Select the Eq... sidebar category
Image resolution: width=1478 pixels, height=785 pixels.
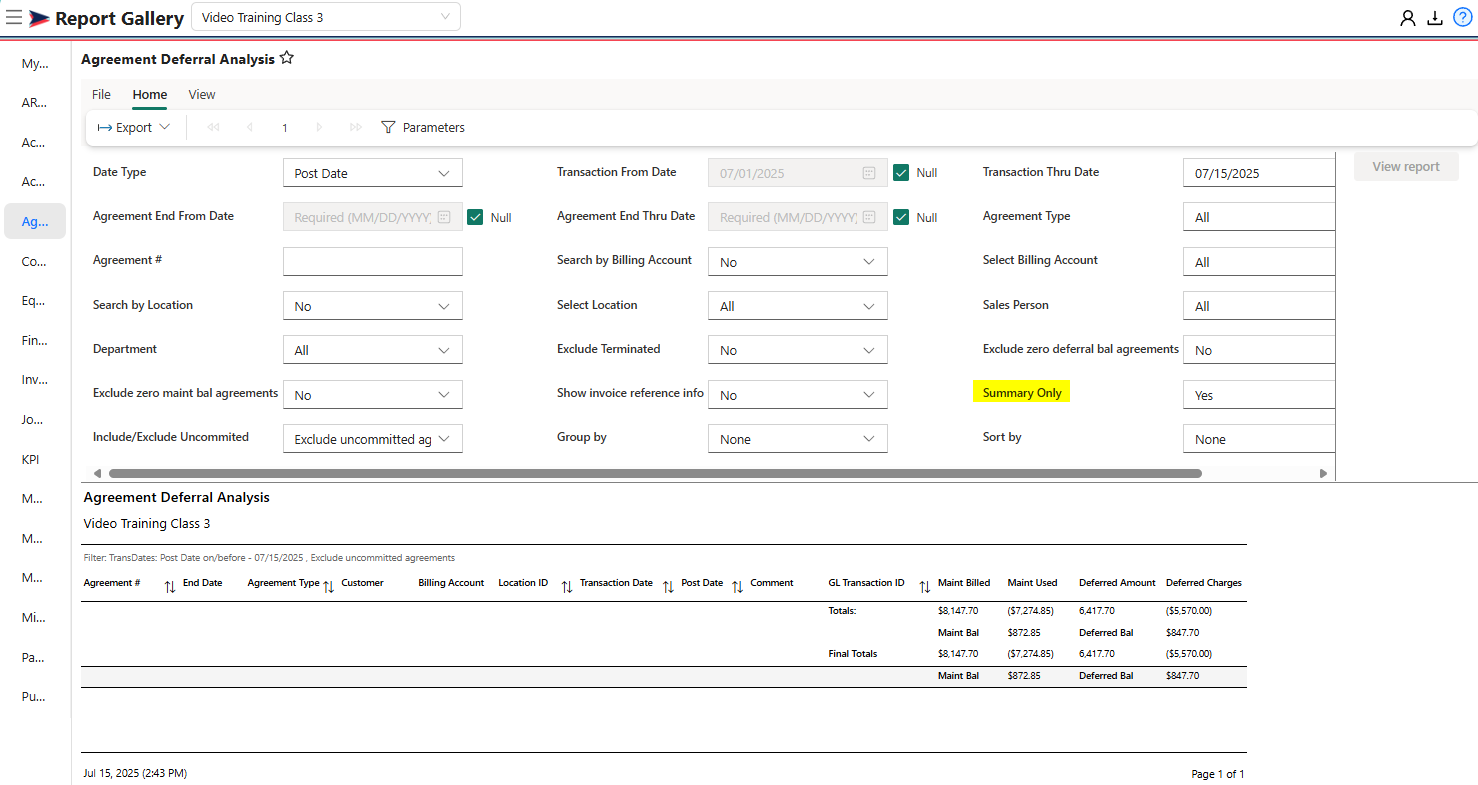point(35,300)
